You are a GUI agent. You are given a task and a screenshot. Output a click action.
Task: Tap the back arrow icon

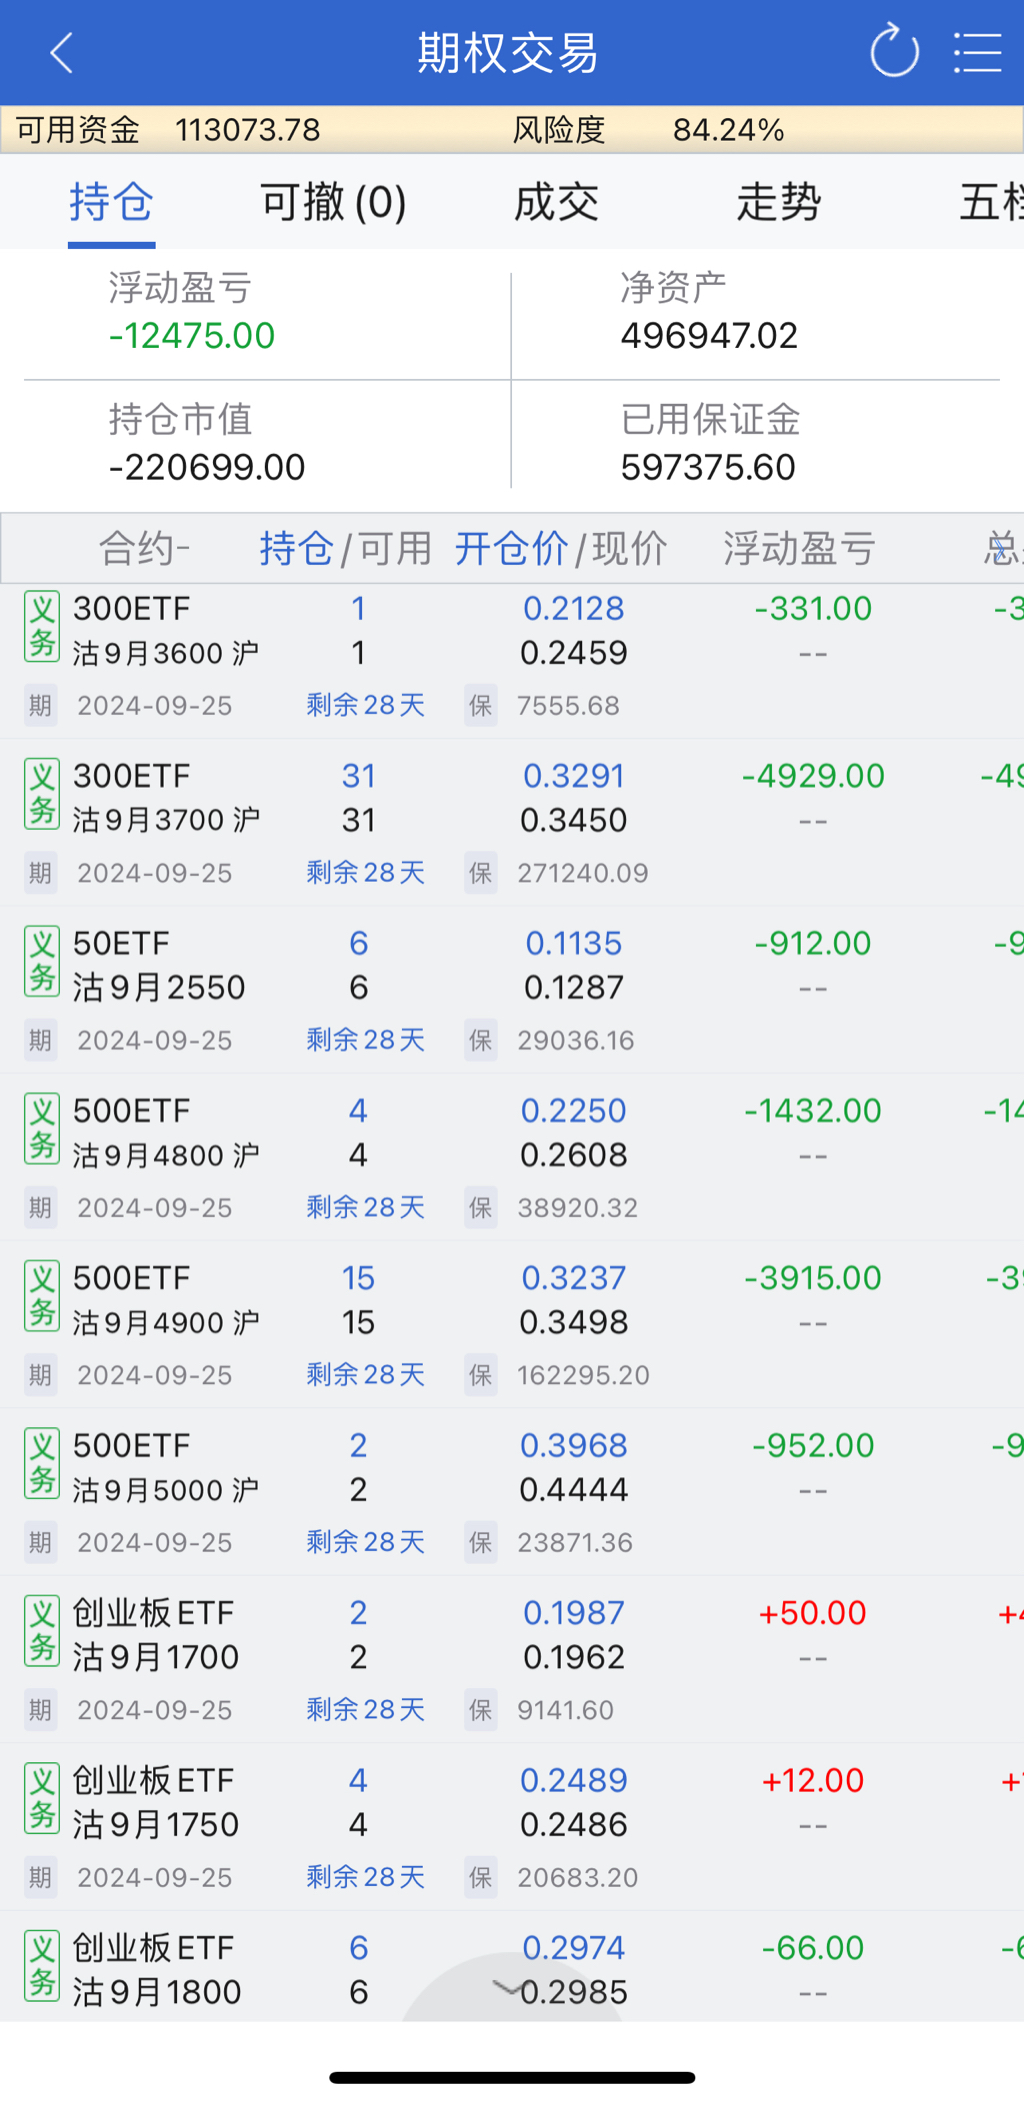(x=62, y=53)
